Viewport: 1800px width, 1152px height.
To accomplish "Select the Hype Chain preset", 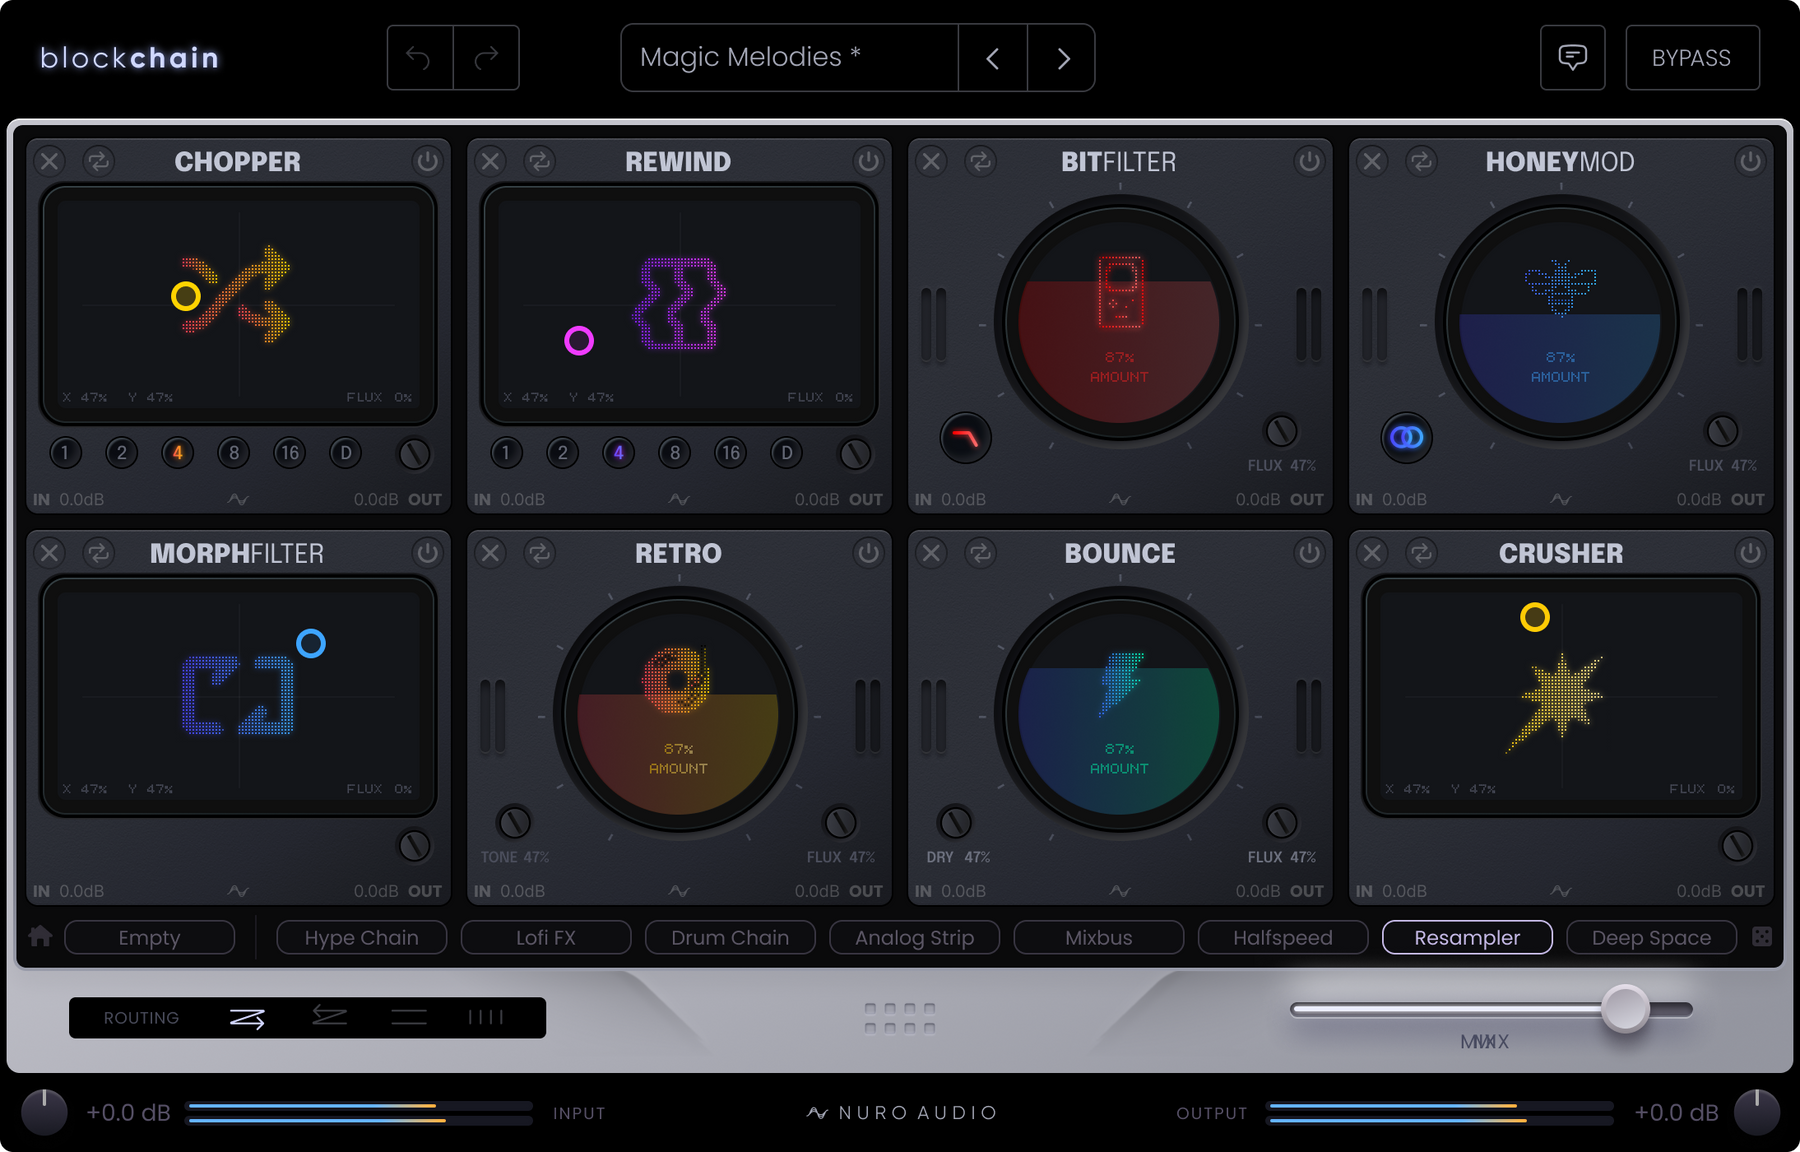I will 362,938.
